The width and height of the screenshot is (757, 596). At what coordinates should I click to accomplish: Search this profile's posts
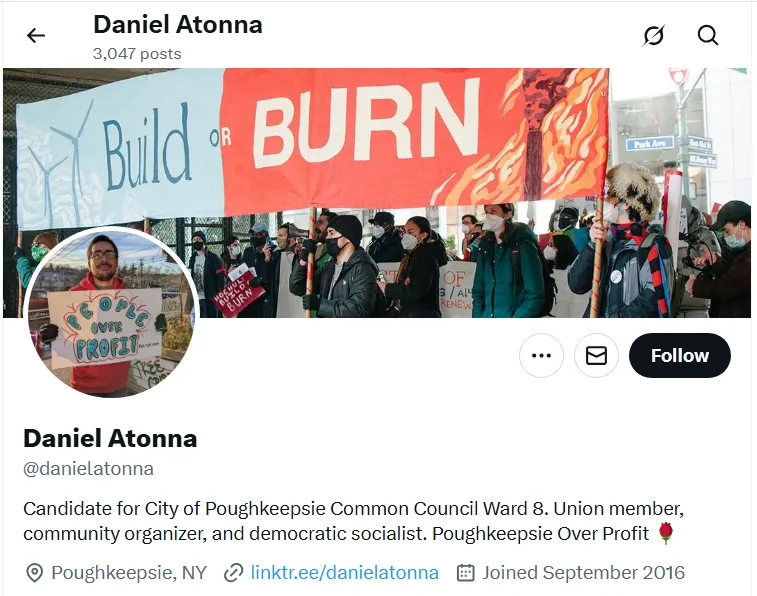[x=708, y=35]
